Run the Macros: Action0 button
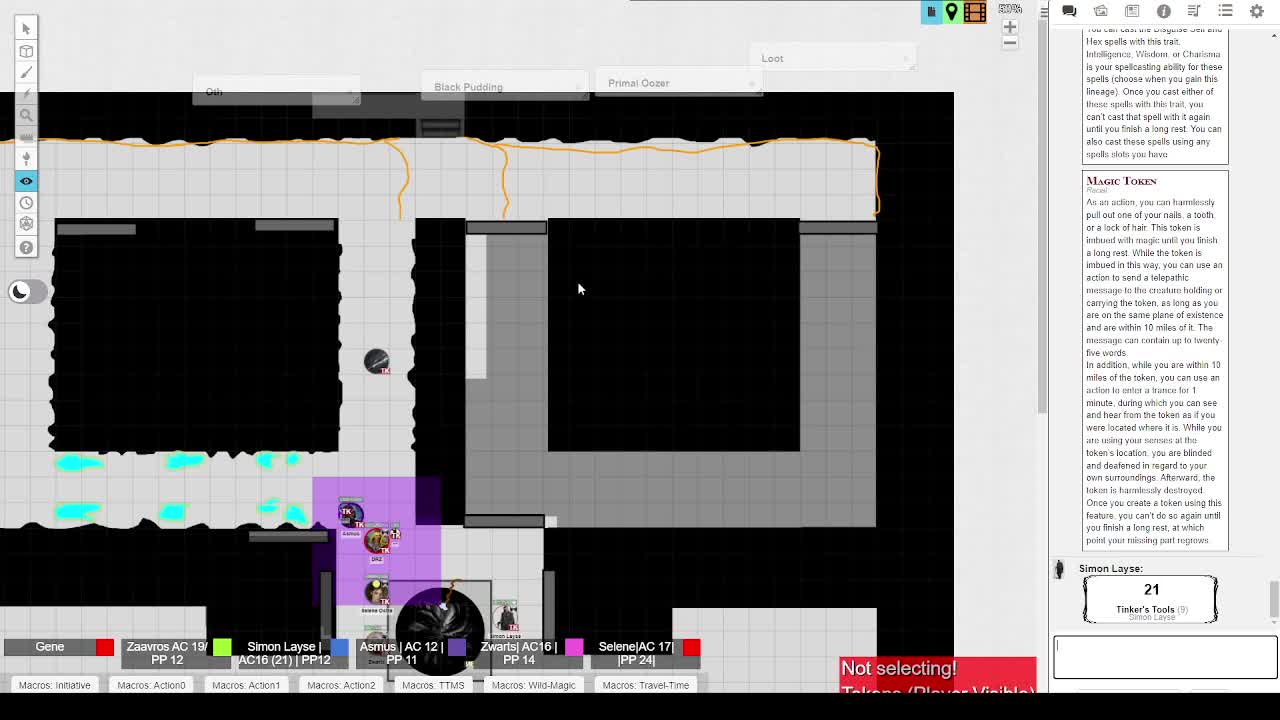Viewport: 1280px width, 720px height. (x=151, y=685)
